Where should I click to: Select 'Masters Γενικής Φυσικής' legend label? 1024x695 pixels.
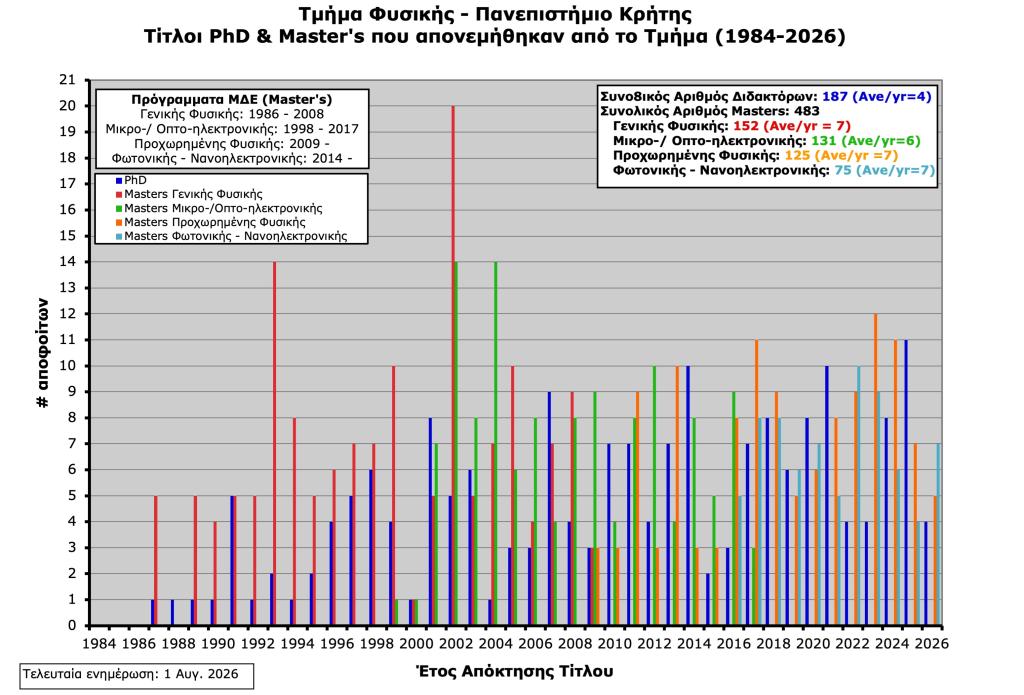pyautogui.click(x=193, y=194)
